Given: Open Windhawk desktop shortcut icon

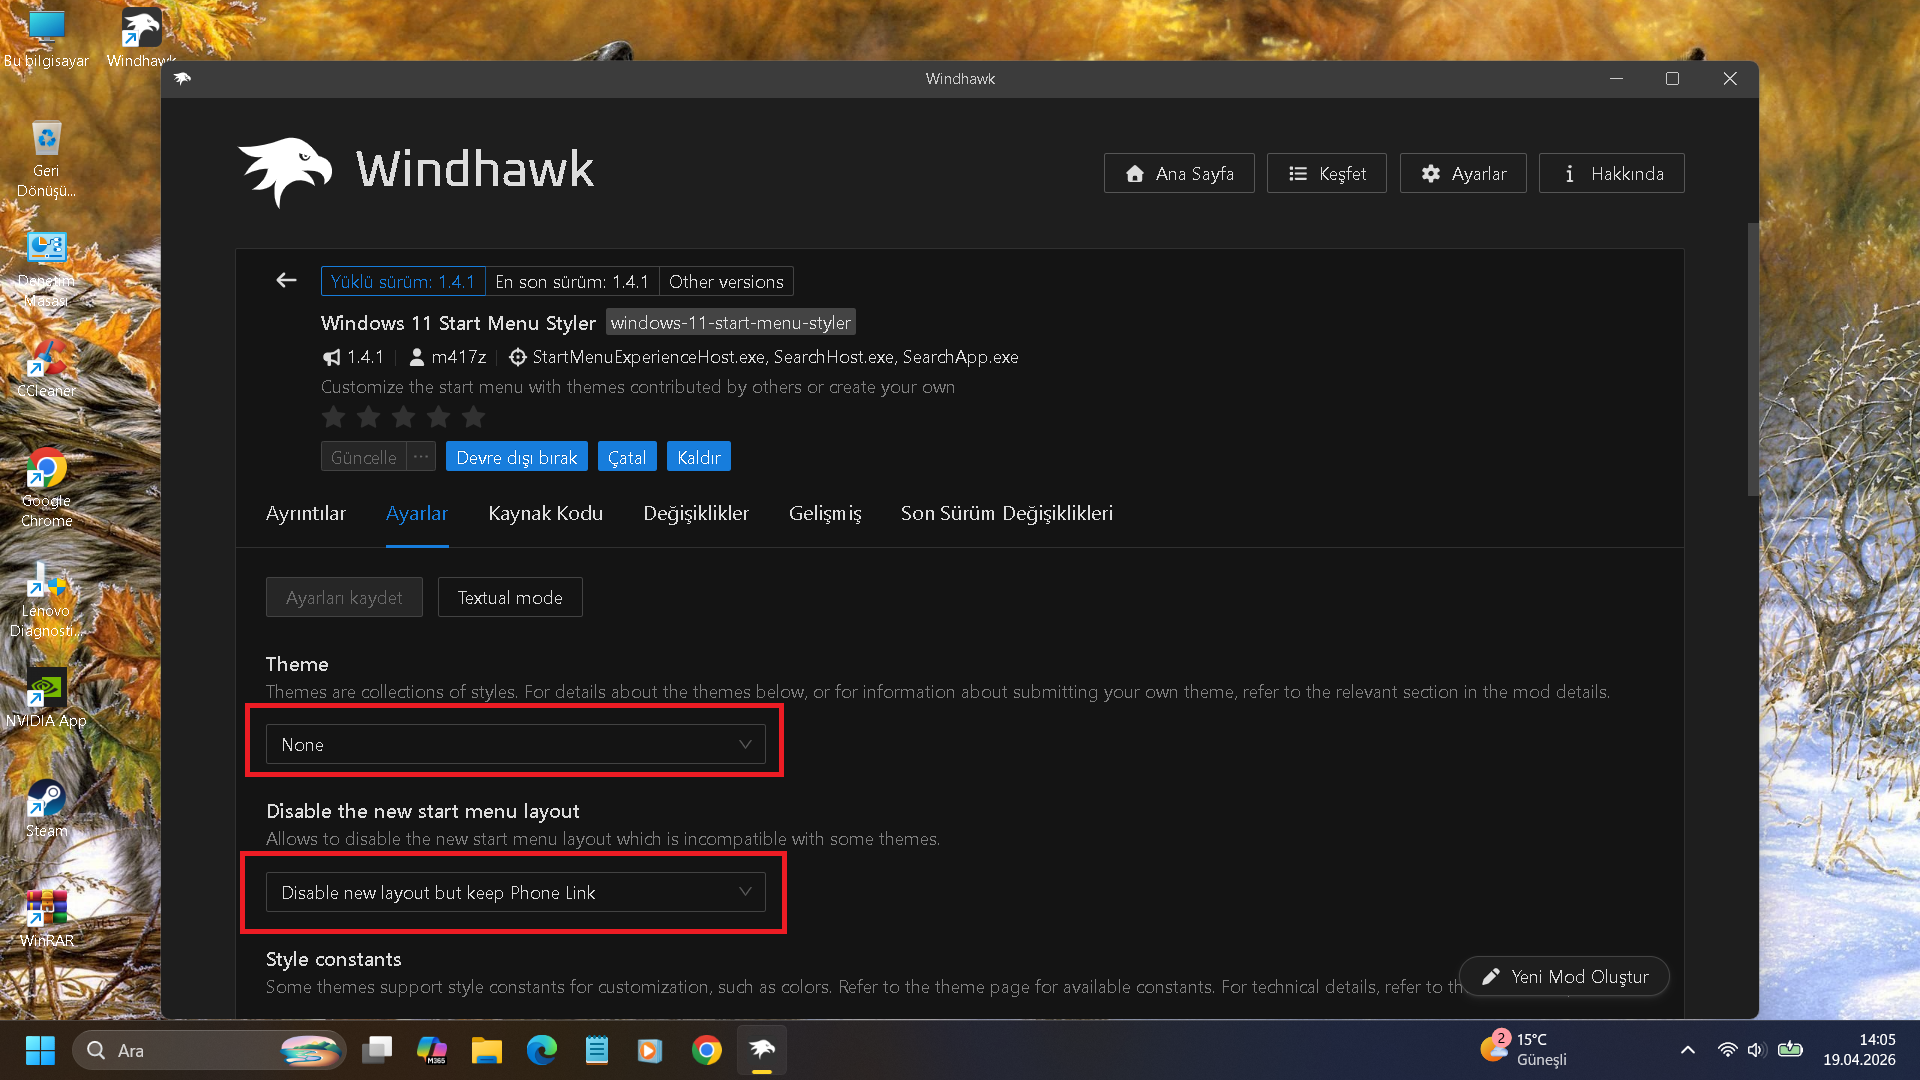Looking at the screenshot, I should click(141, 38).
